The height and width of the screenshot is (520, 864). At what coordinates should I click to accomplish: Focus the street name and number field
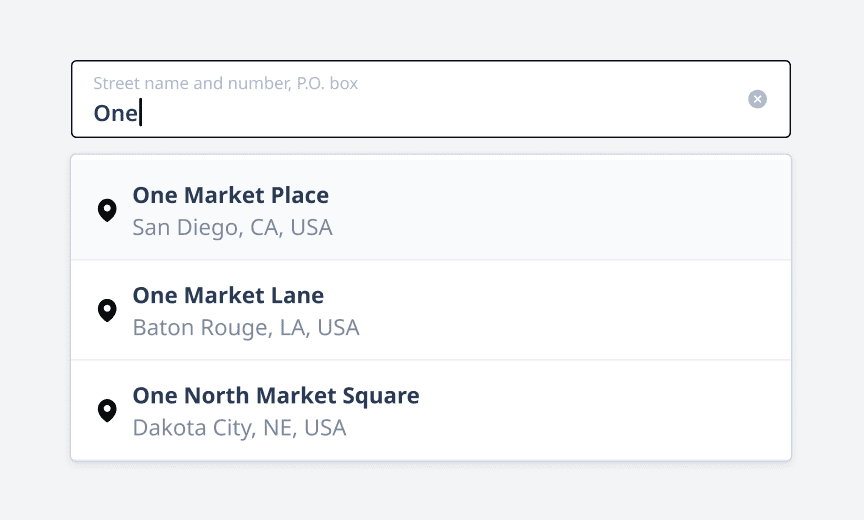point(431,99)
